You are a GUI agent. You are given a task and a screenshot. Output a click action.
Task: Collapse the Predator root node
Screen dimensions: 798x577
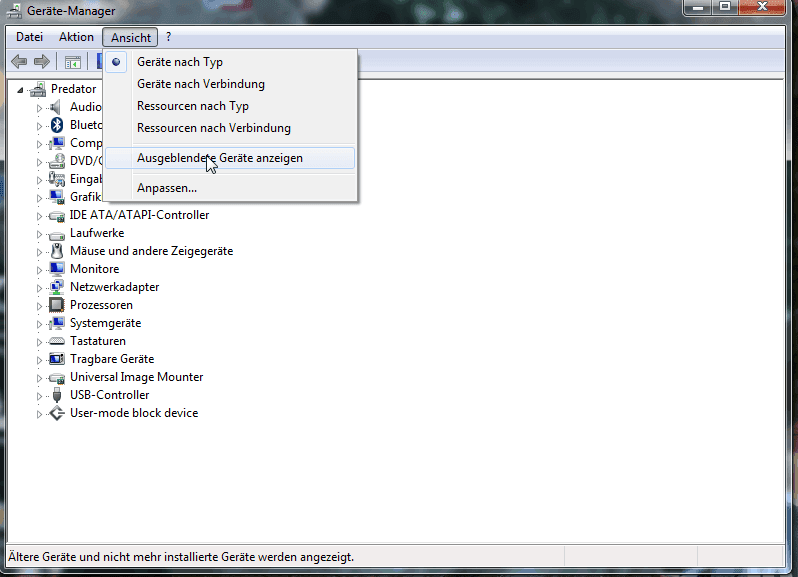click(x=20, y=90)
